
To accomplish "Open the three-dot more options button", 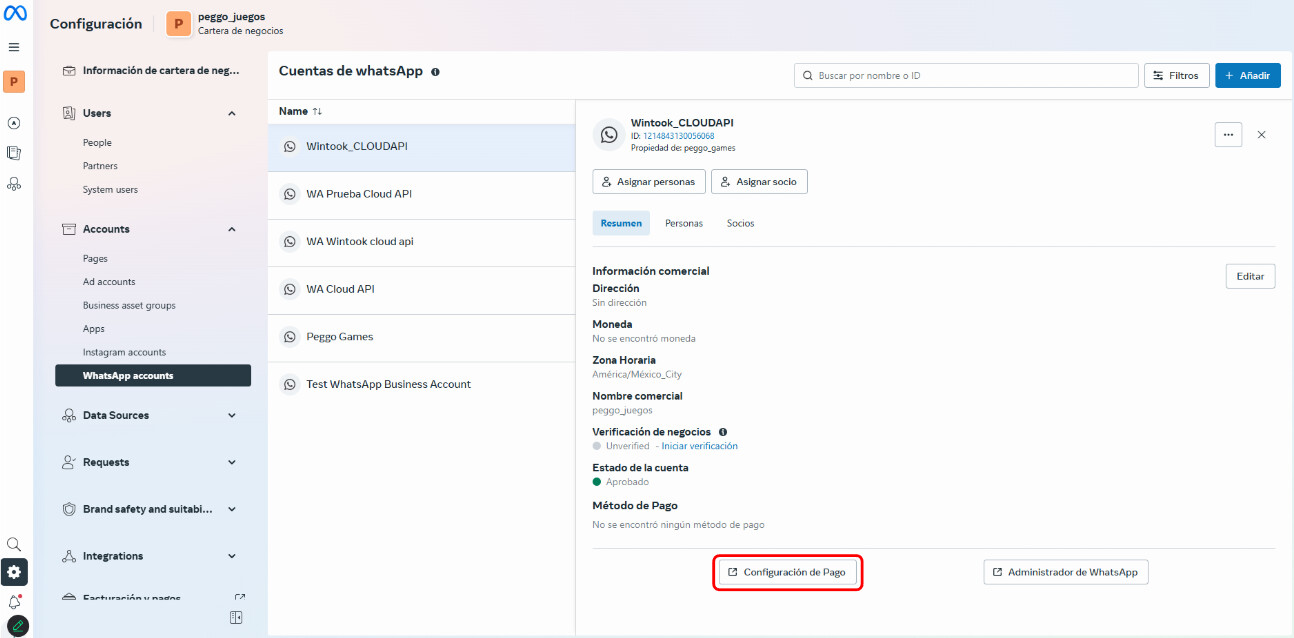I will [1228, 135].
